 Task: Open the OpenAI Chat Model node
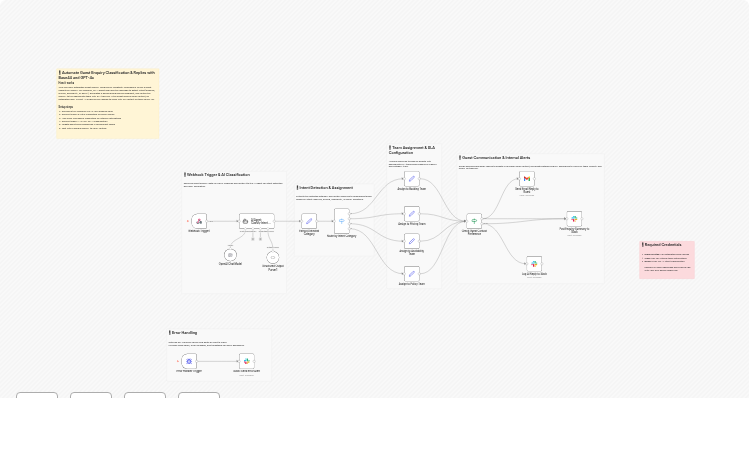click(230, 255)
